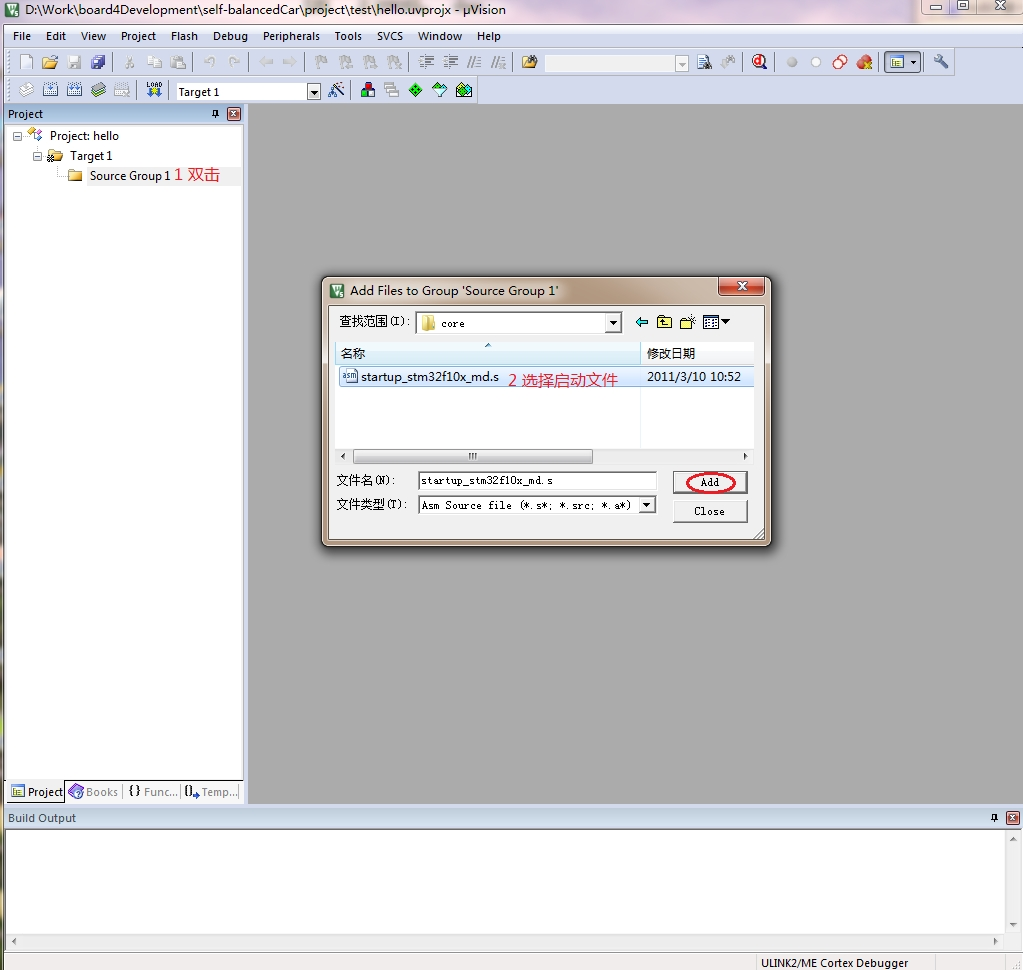Screen dimensions: 1023x970
Task: Open the Project menu
Action: 138,37
